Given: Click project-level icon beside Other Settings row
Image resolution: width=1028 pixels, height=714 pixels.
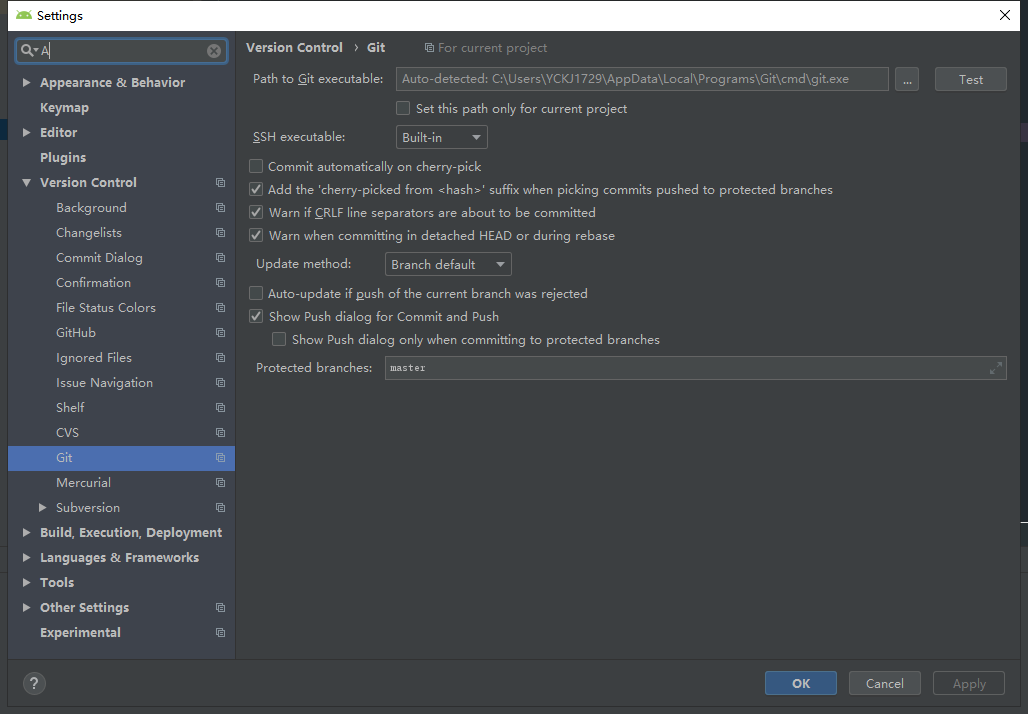Looking at the screenshot, I should 220,608.
